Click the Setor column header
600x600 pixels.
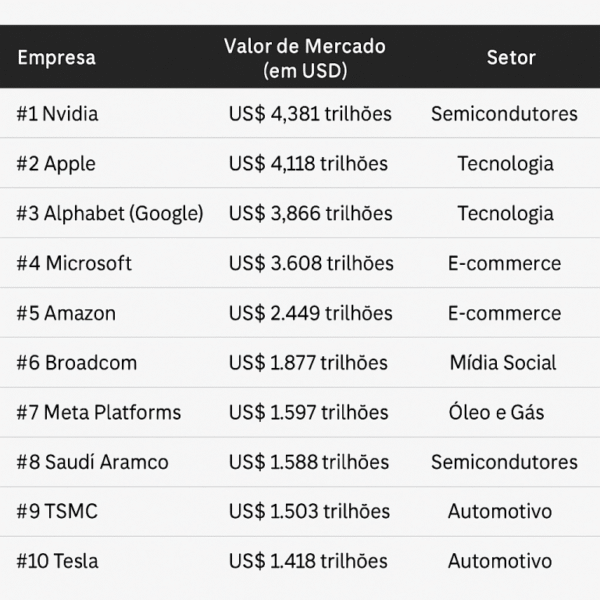pyautogui.click(x=510, y=57)
